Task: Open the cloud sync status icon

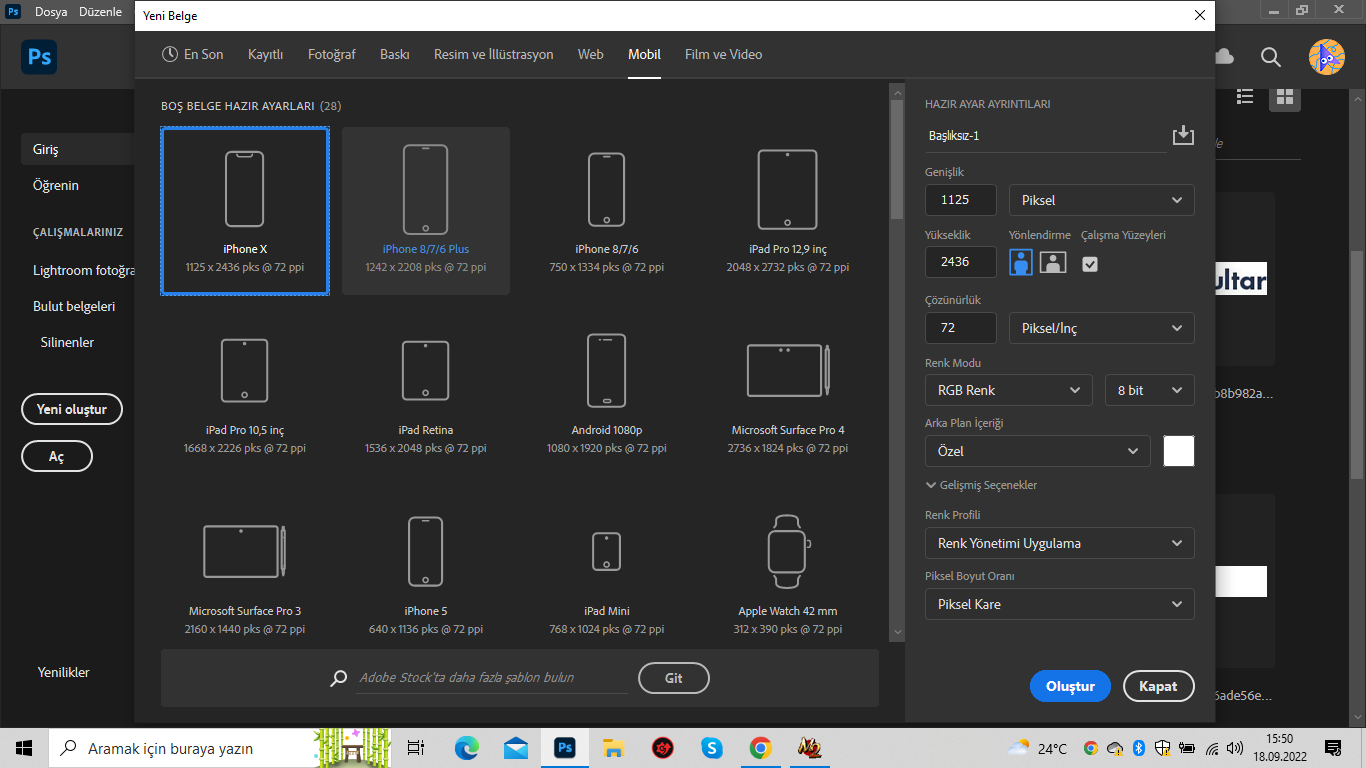Action: coord(1224,57)
